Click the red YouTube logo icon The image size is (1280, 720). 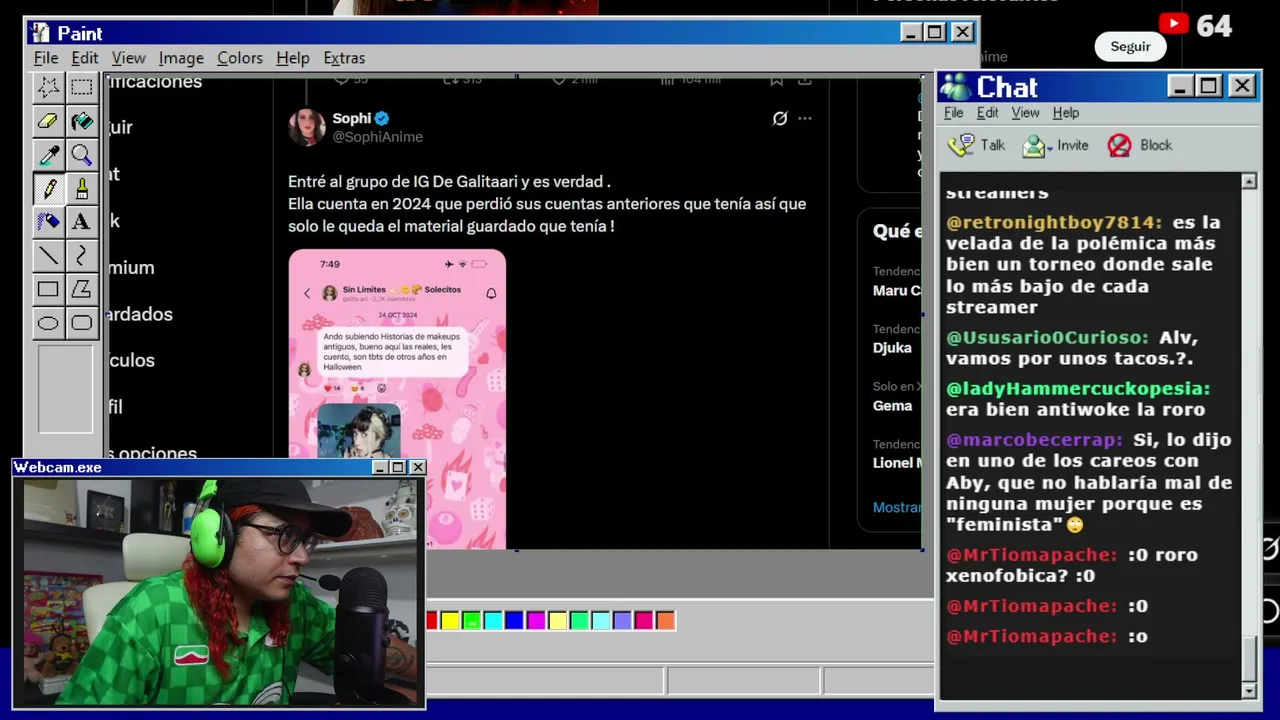click(1174, 24)
